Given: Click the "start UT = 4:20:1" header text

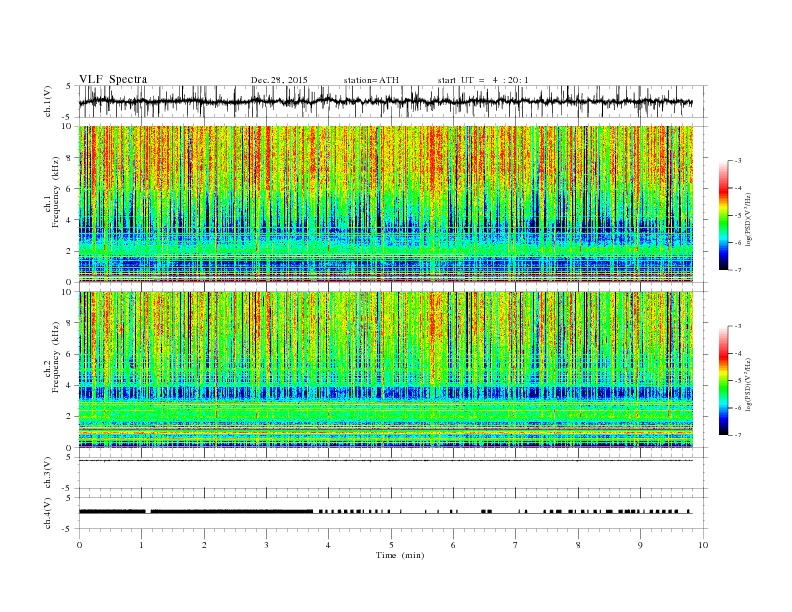Looking at the screenshot, I should [x=483, y=80].
